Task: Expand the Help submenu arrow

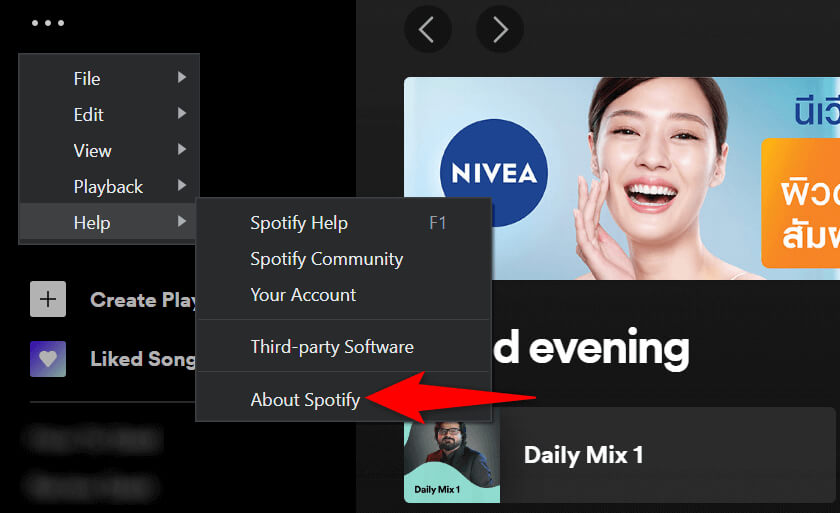Action: pos(182,222)
